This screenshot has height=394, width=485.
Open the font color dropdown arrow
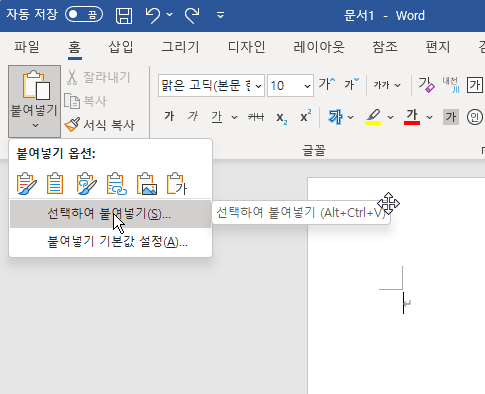click(x=430, y=117)
